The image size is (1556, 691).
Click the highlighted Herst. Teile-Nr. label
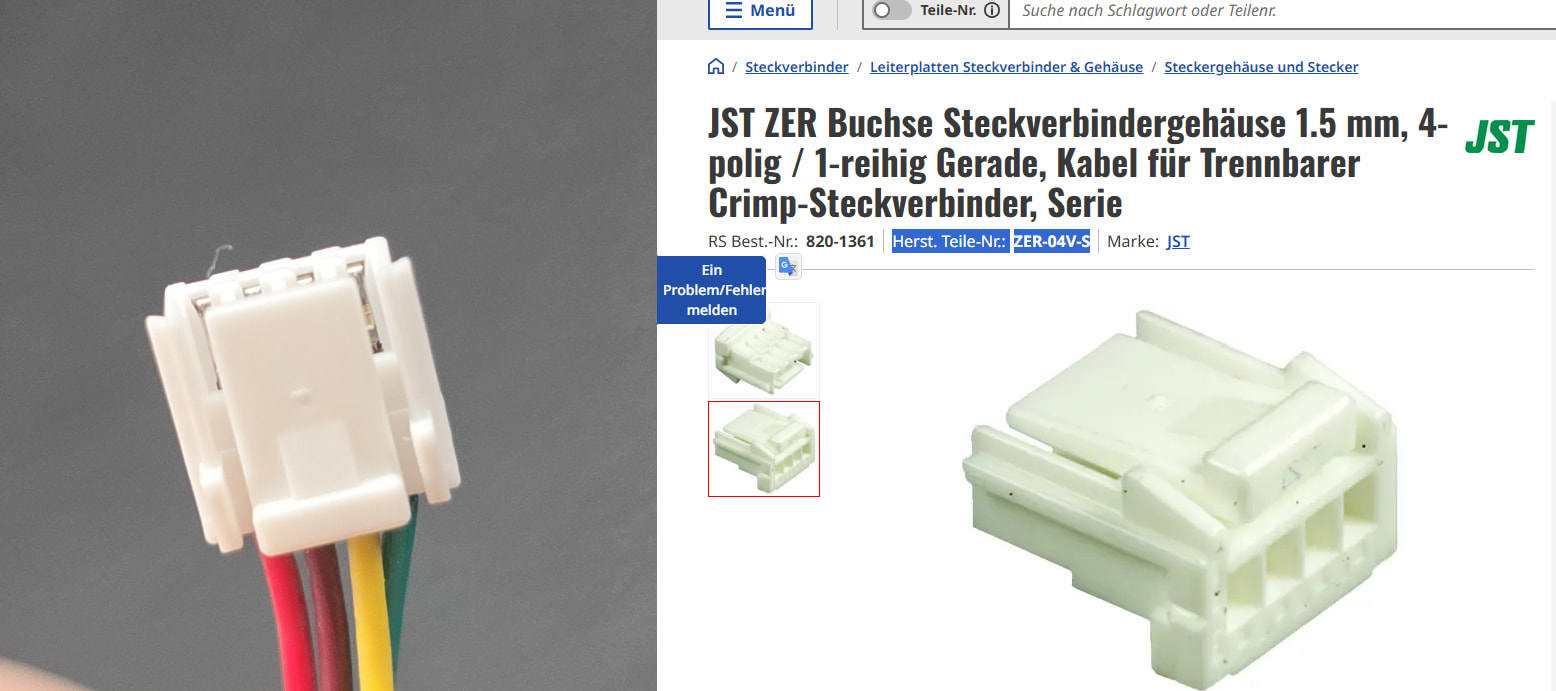point(950,241)
